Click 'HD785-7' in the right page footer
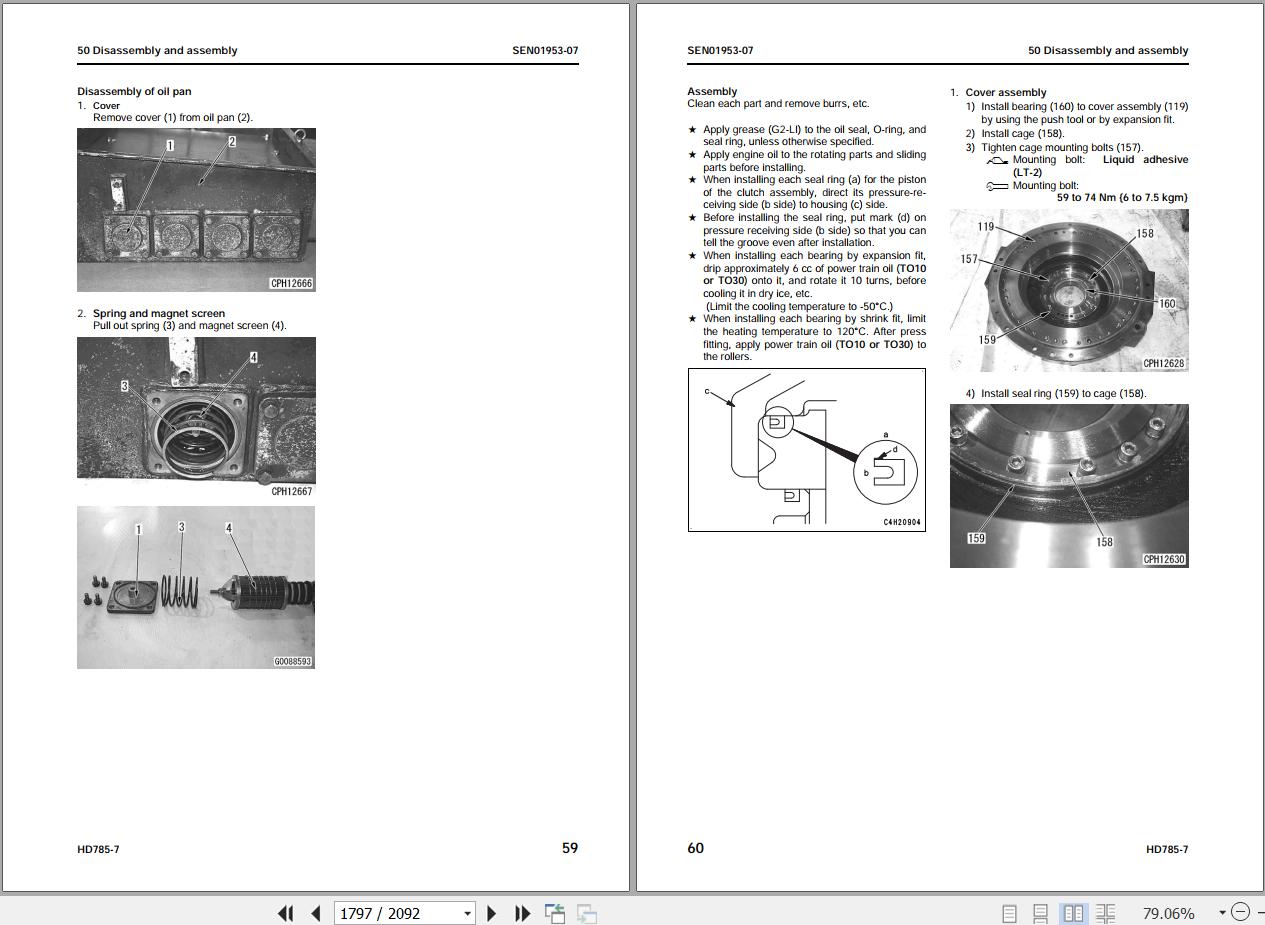1265x925 pixels. point(1167,849)
